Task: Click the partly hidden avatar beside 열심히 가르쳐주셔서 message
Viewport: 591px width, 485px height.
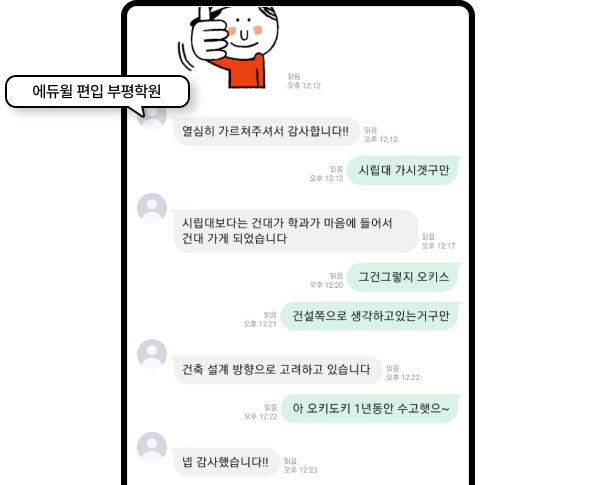Action: [x=152, y=119]
